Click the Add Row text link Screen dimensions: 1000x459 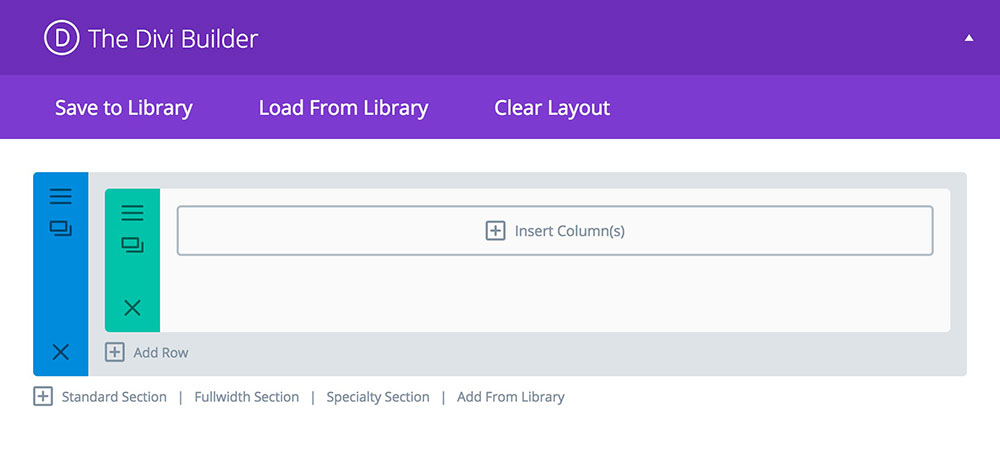(x=160, y=353)
